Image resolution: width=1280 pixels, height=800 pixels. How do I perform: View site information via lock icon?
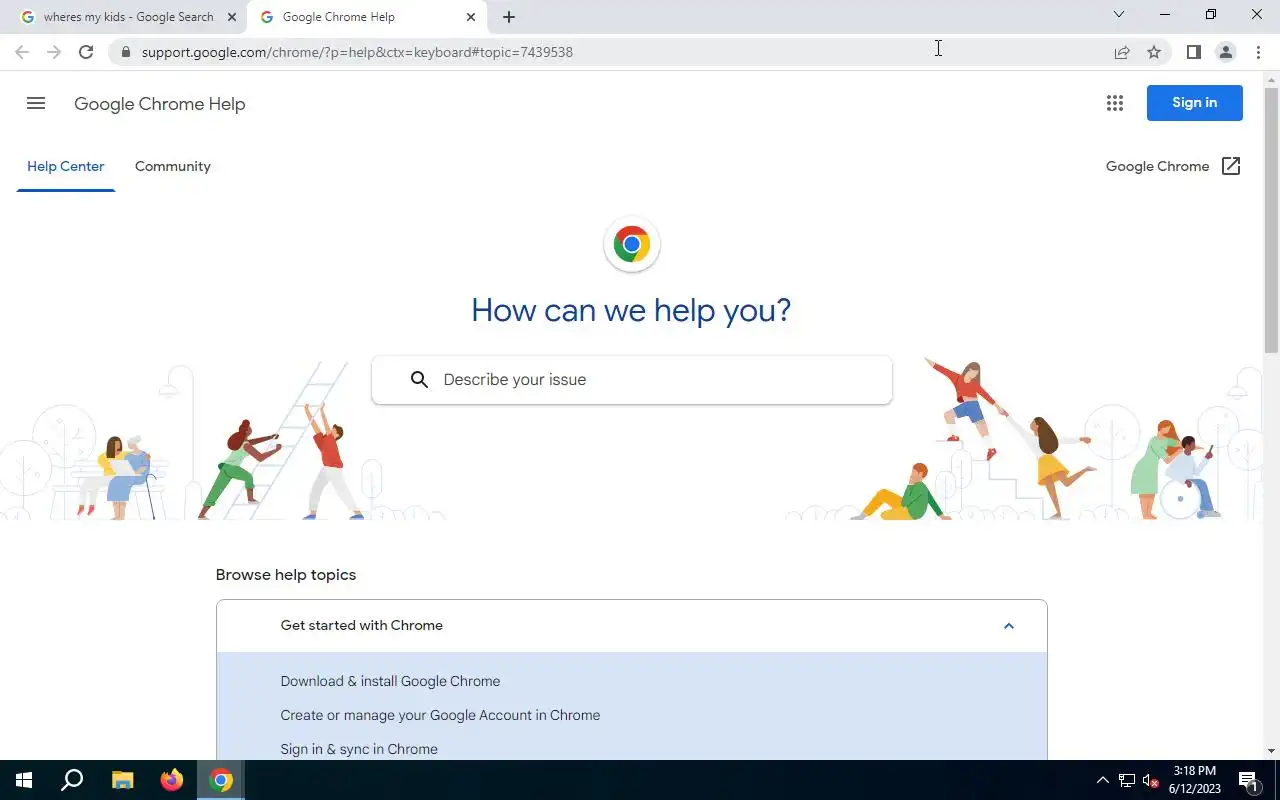pos(126,52)
